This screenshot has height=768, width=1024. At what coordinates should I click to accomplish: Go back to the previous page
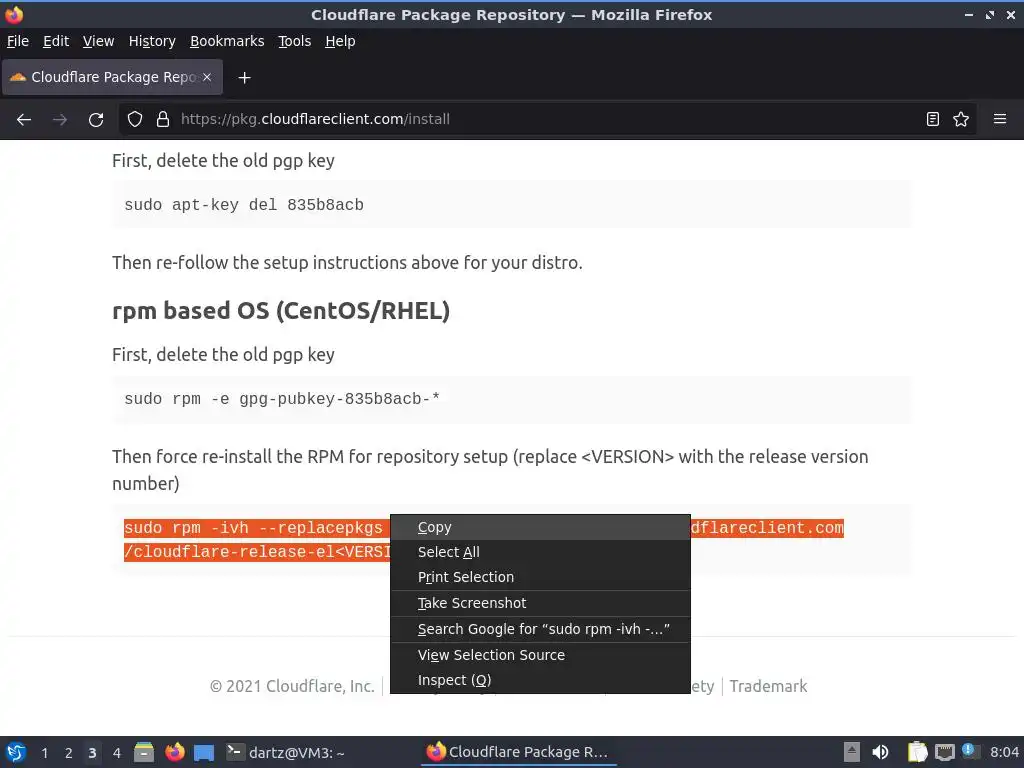coord(24,120)
